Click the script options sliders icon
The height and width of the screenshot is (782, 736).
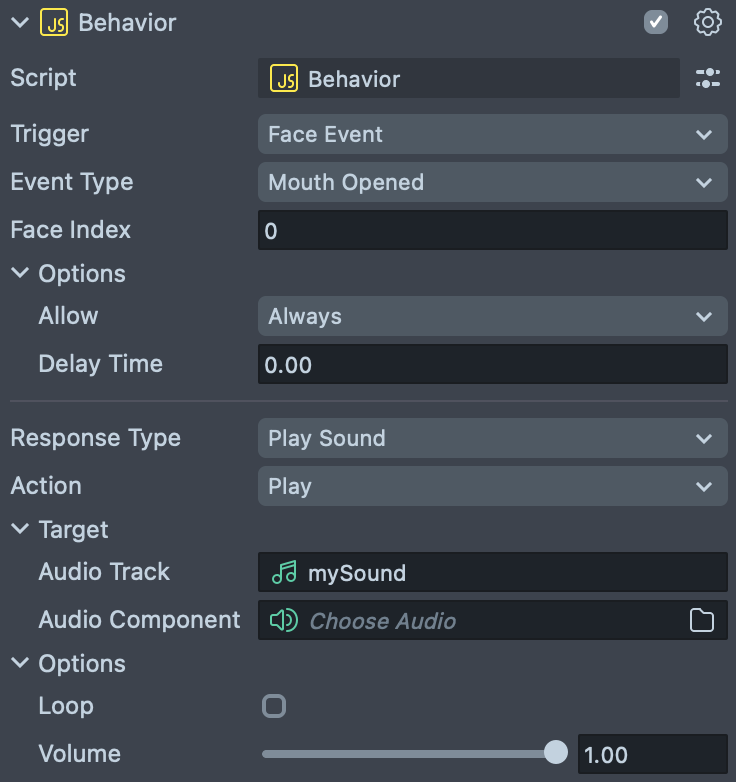707,79
